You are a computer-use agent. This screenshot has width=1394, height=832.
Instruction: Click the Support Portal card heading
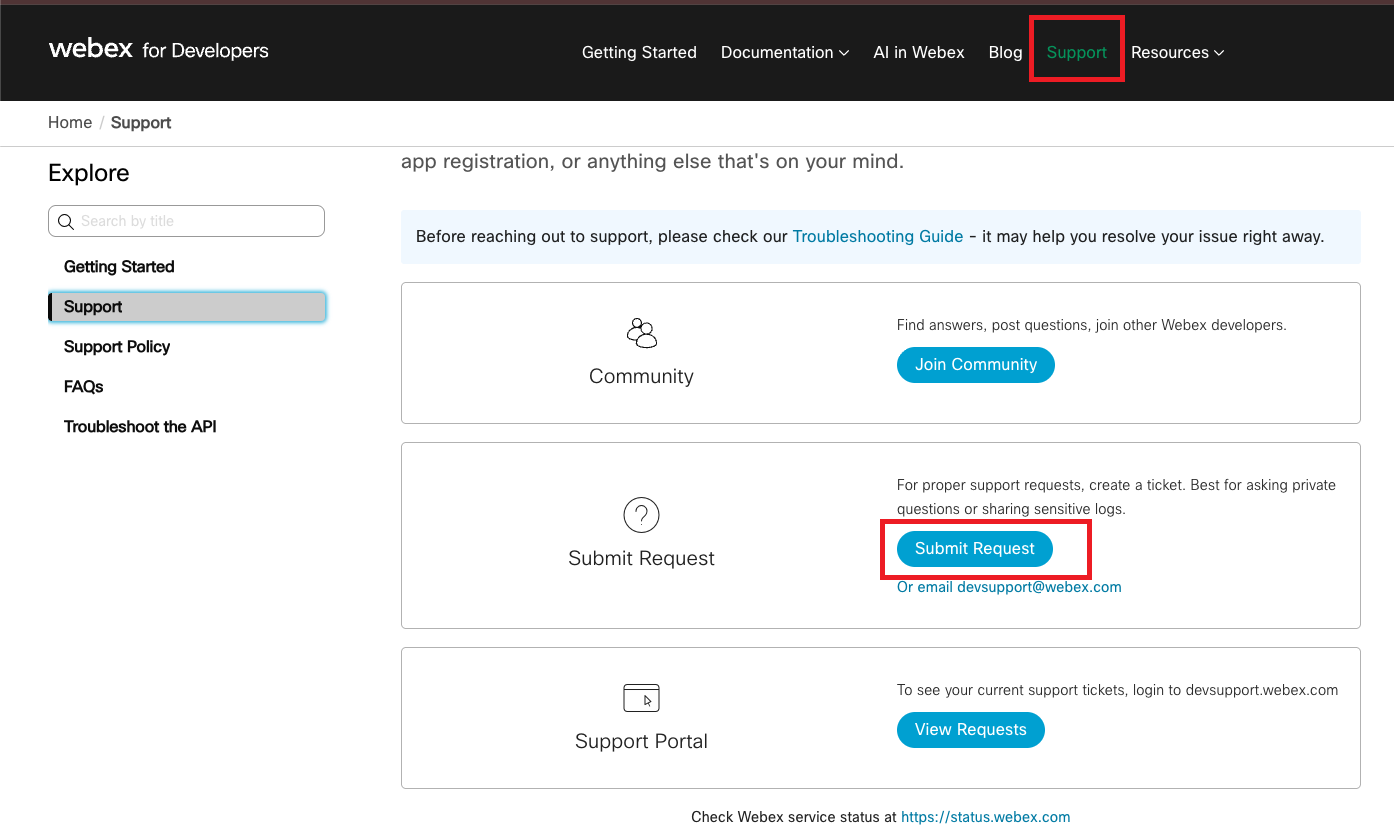coord(641,741)
